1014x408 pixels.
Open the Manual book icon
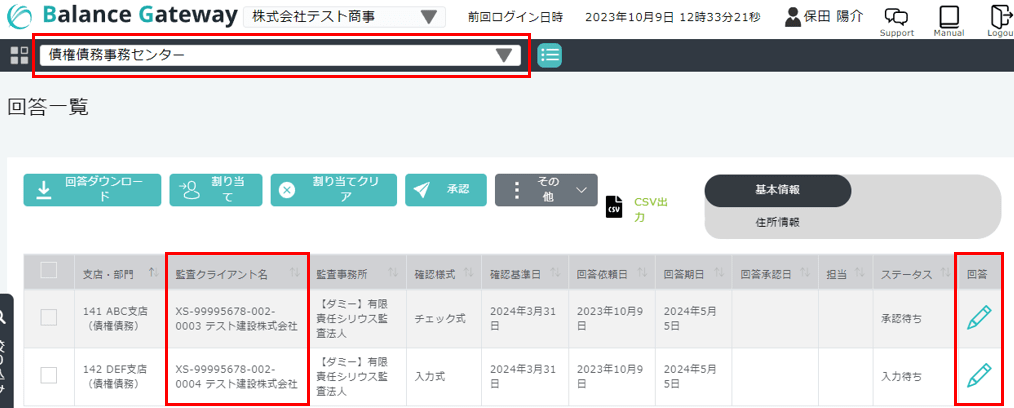[948, 16]
